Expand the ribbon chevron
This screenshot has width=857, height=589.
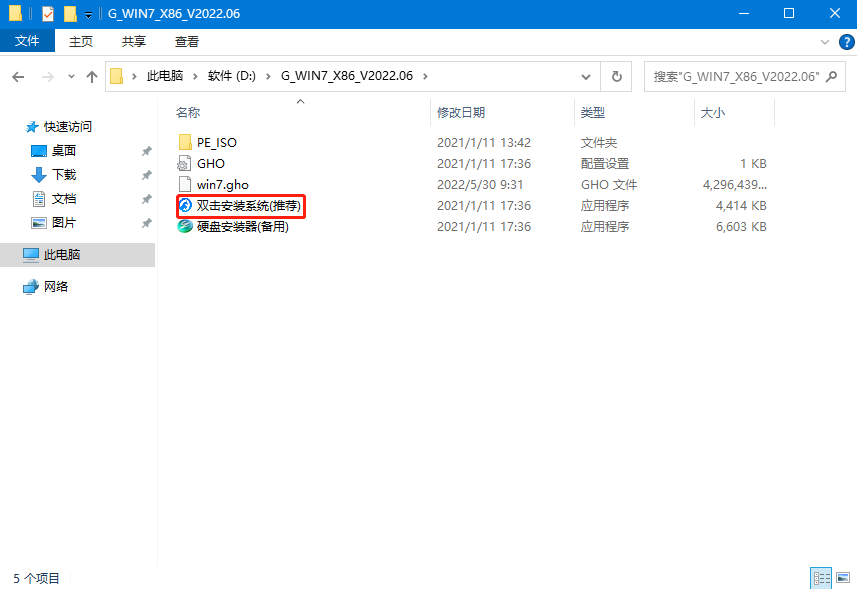824,41
